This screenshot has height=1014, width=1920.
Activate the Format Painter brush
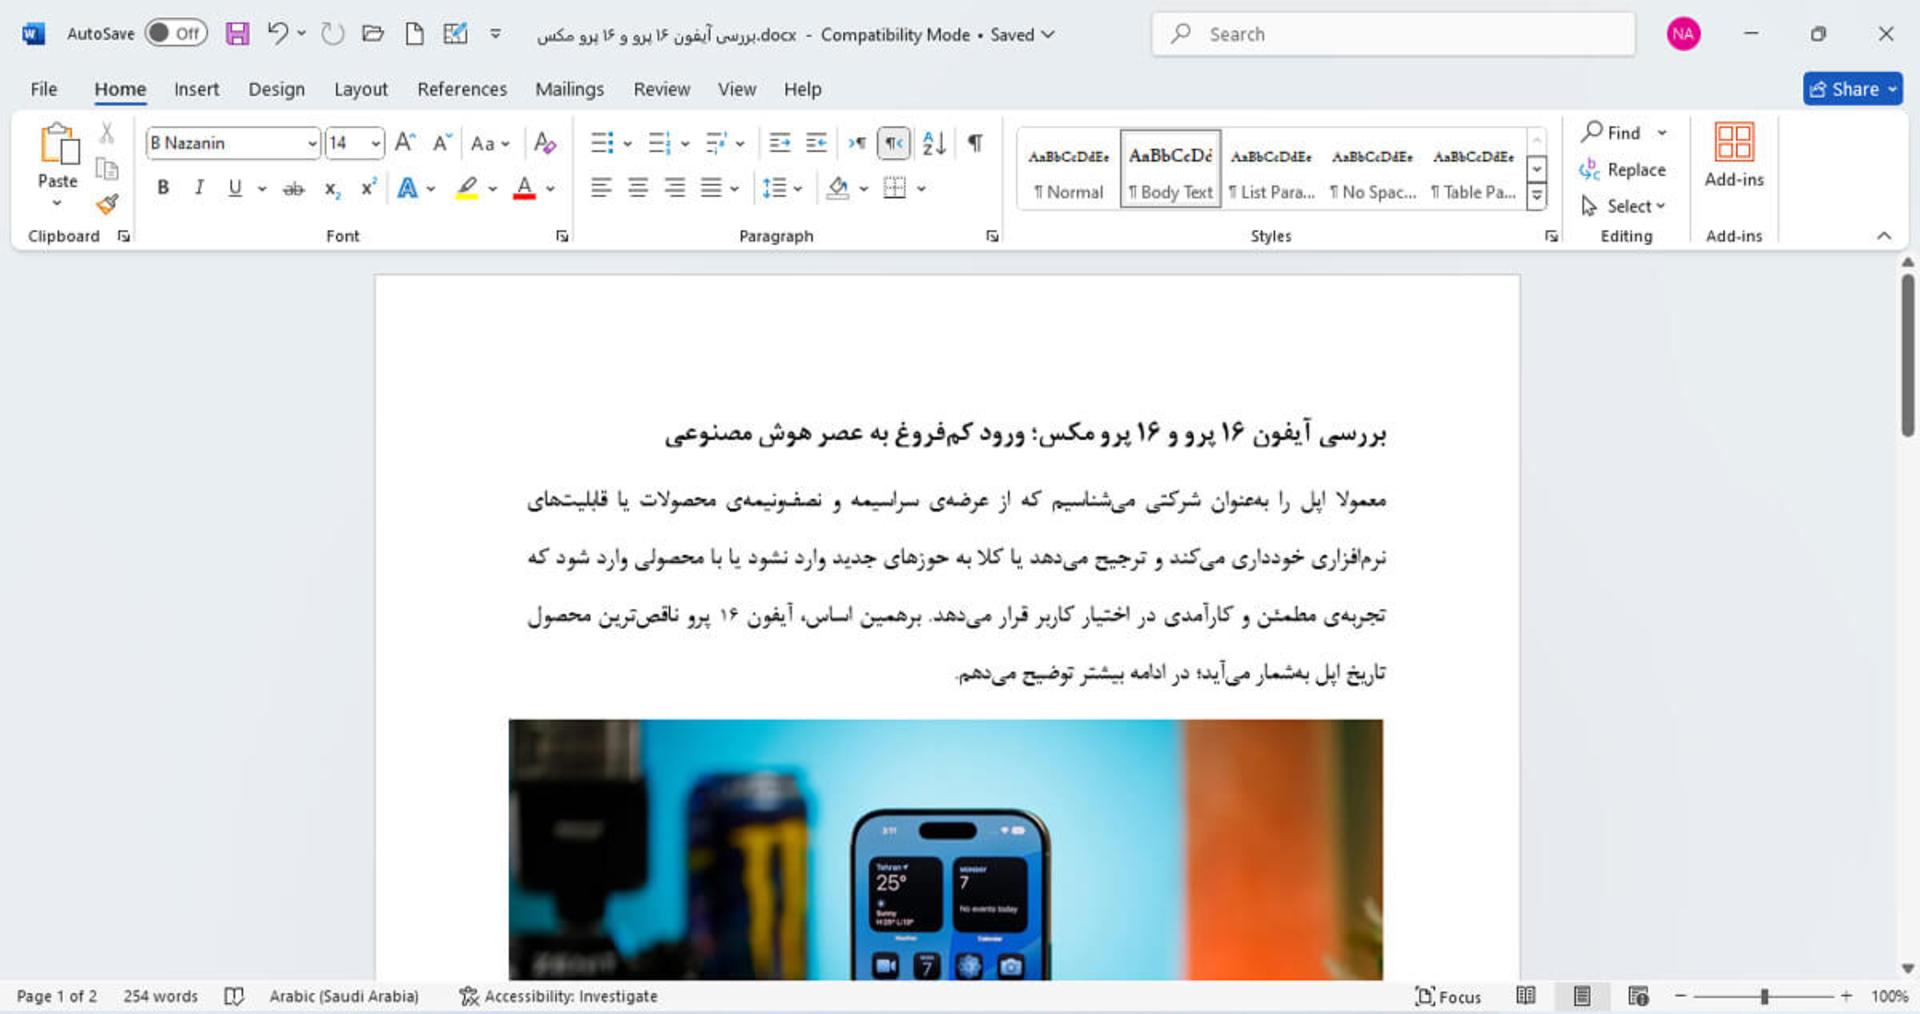107,204
